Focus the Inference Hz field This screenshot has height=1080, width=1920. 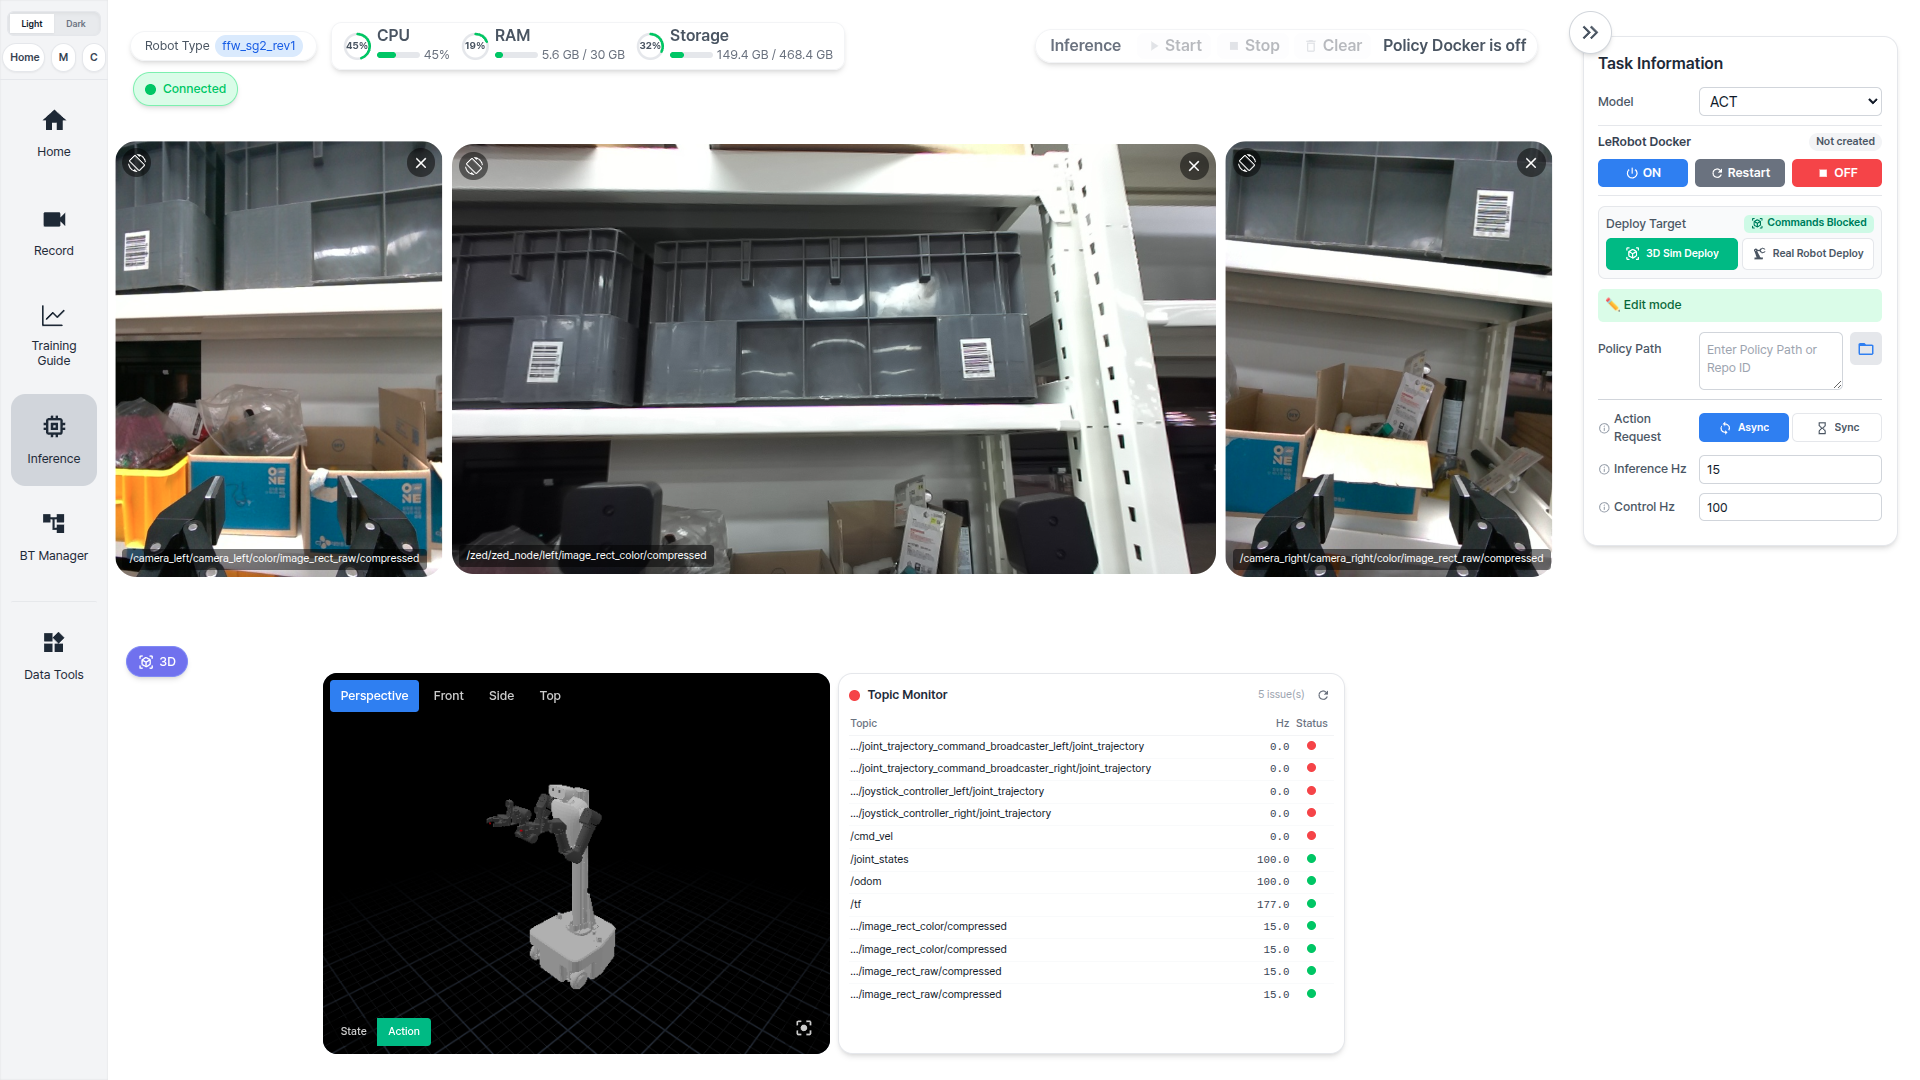coord(1790,469)
